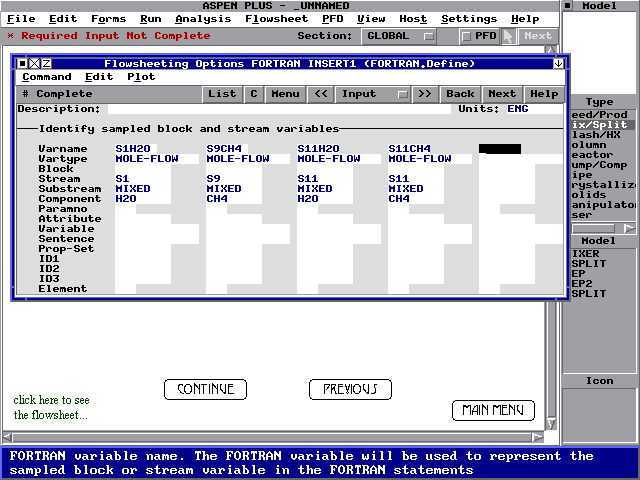Open the Run menu
The height and width of the screenshot is (480, 640).
tap(151, 19)
